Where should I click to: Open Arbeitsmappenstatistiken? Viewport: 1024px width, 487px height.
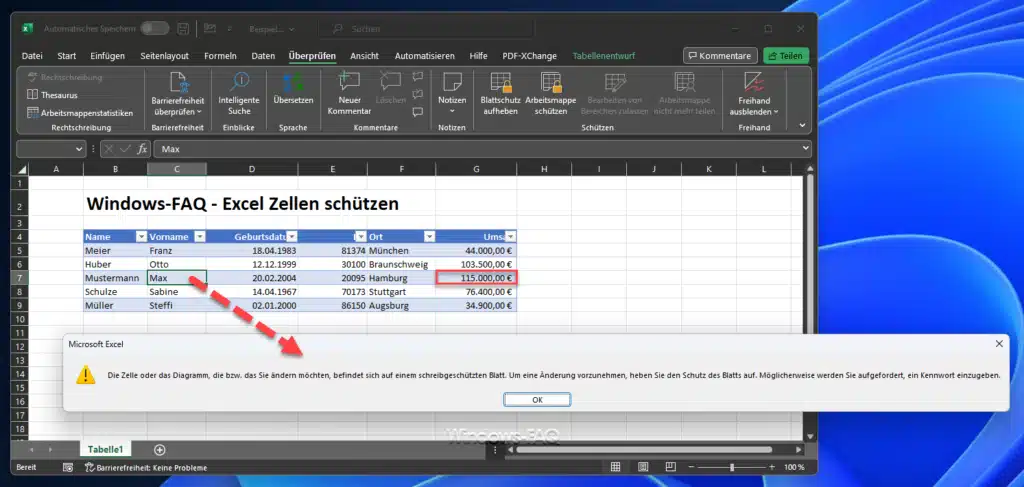click(80, 113)
